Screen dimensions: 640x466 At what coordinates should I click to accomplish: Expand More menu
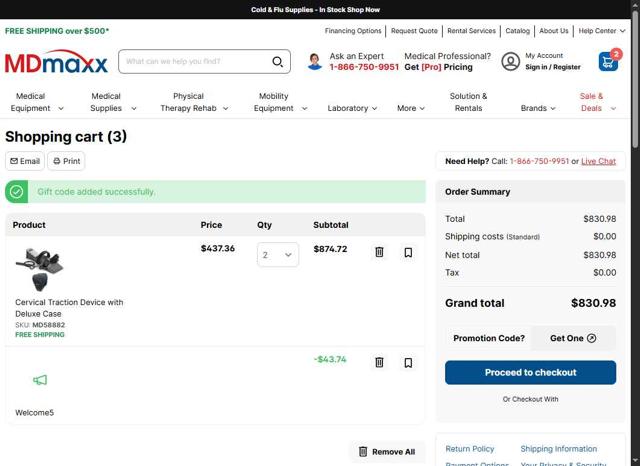tap(411, 108)
